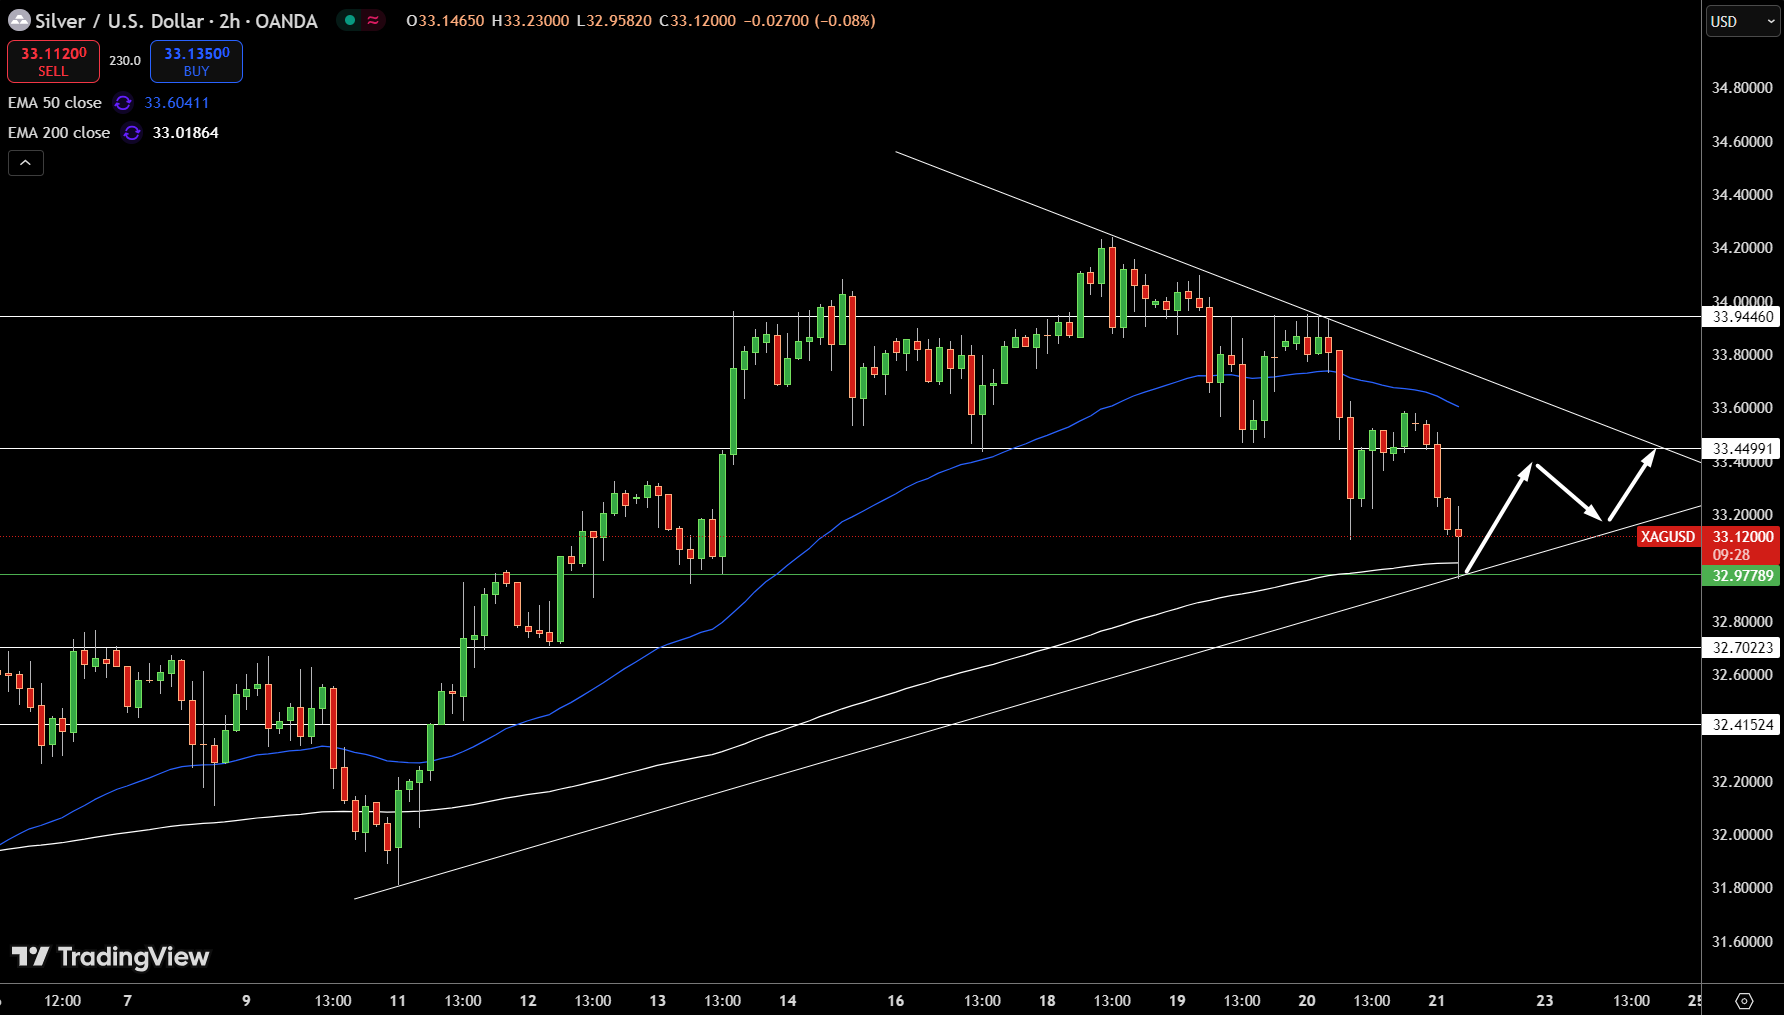Select the EMA 50 close indicator label
The image size is (1784, 1015).
click(55, 103)
